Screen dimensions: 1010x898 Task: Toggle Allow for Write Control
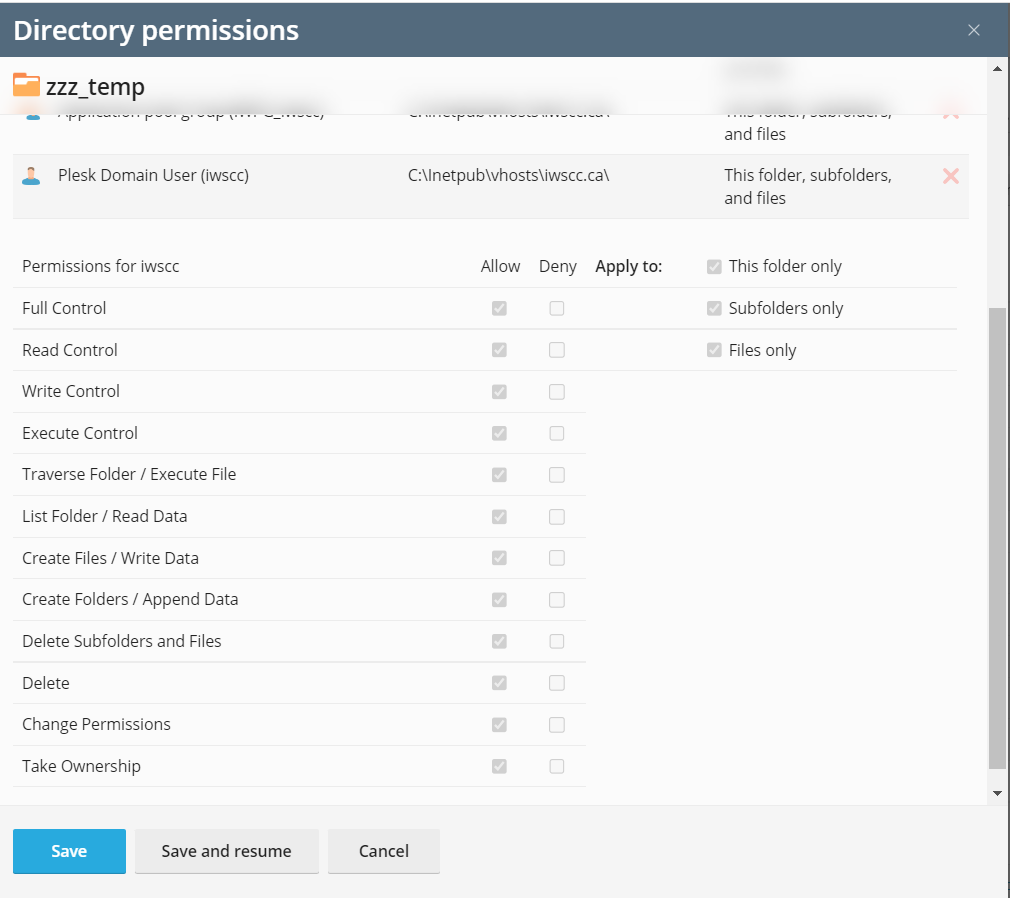point(499,392)
